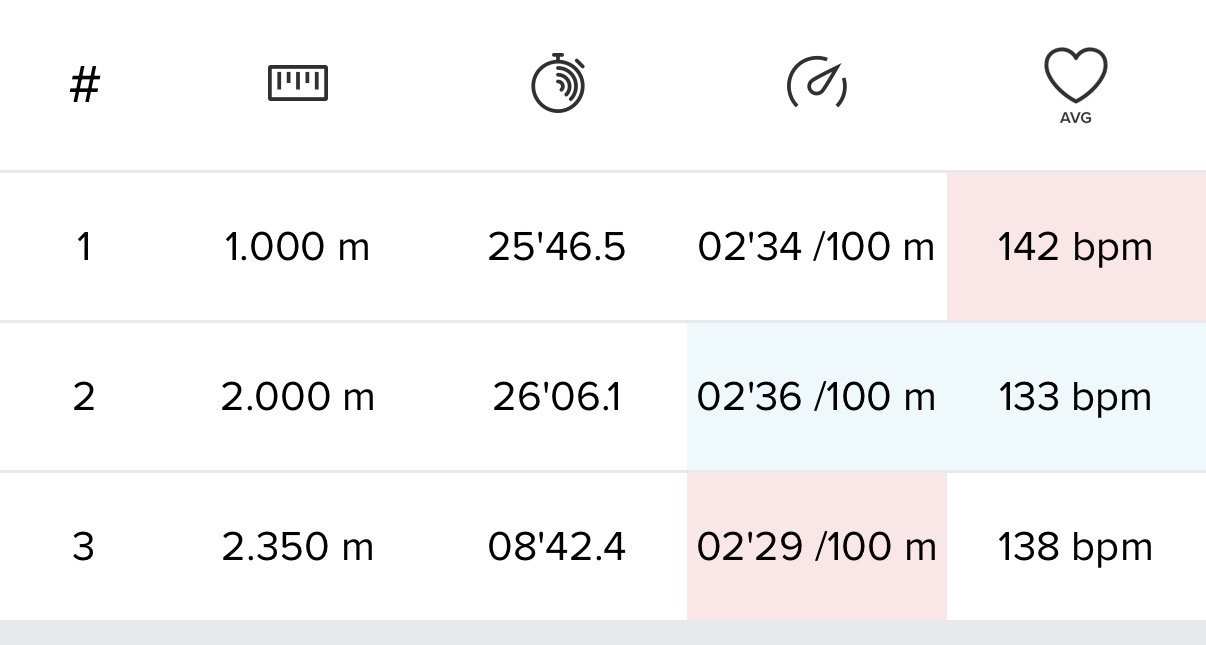The height and width of the screenshot is (645, 1206).
Task: Click the 133 bpm heart rate
Action: 1075,397
